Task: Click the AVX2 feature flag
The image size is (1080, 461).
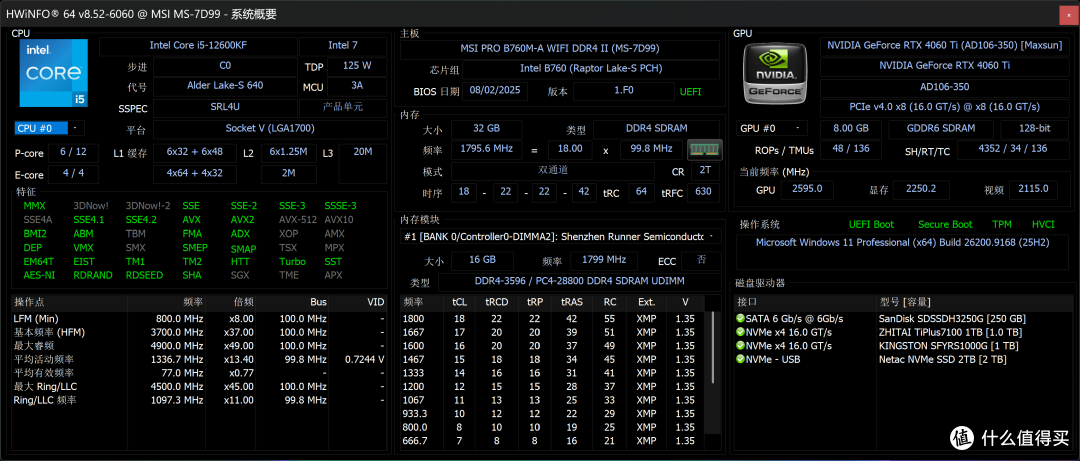Action: tap(242, 220)
